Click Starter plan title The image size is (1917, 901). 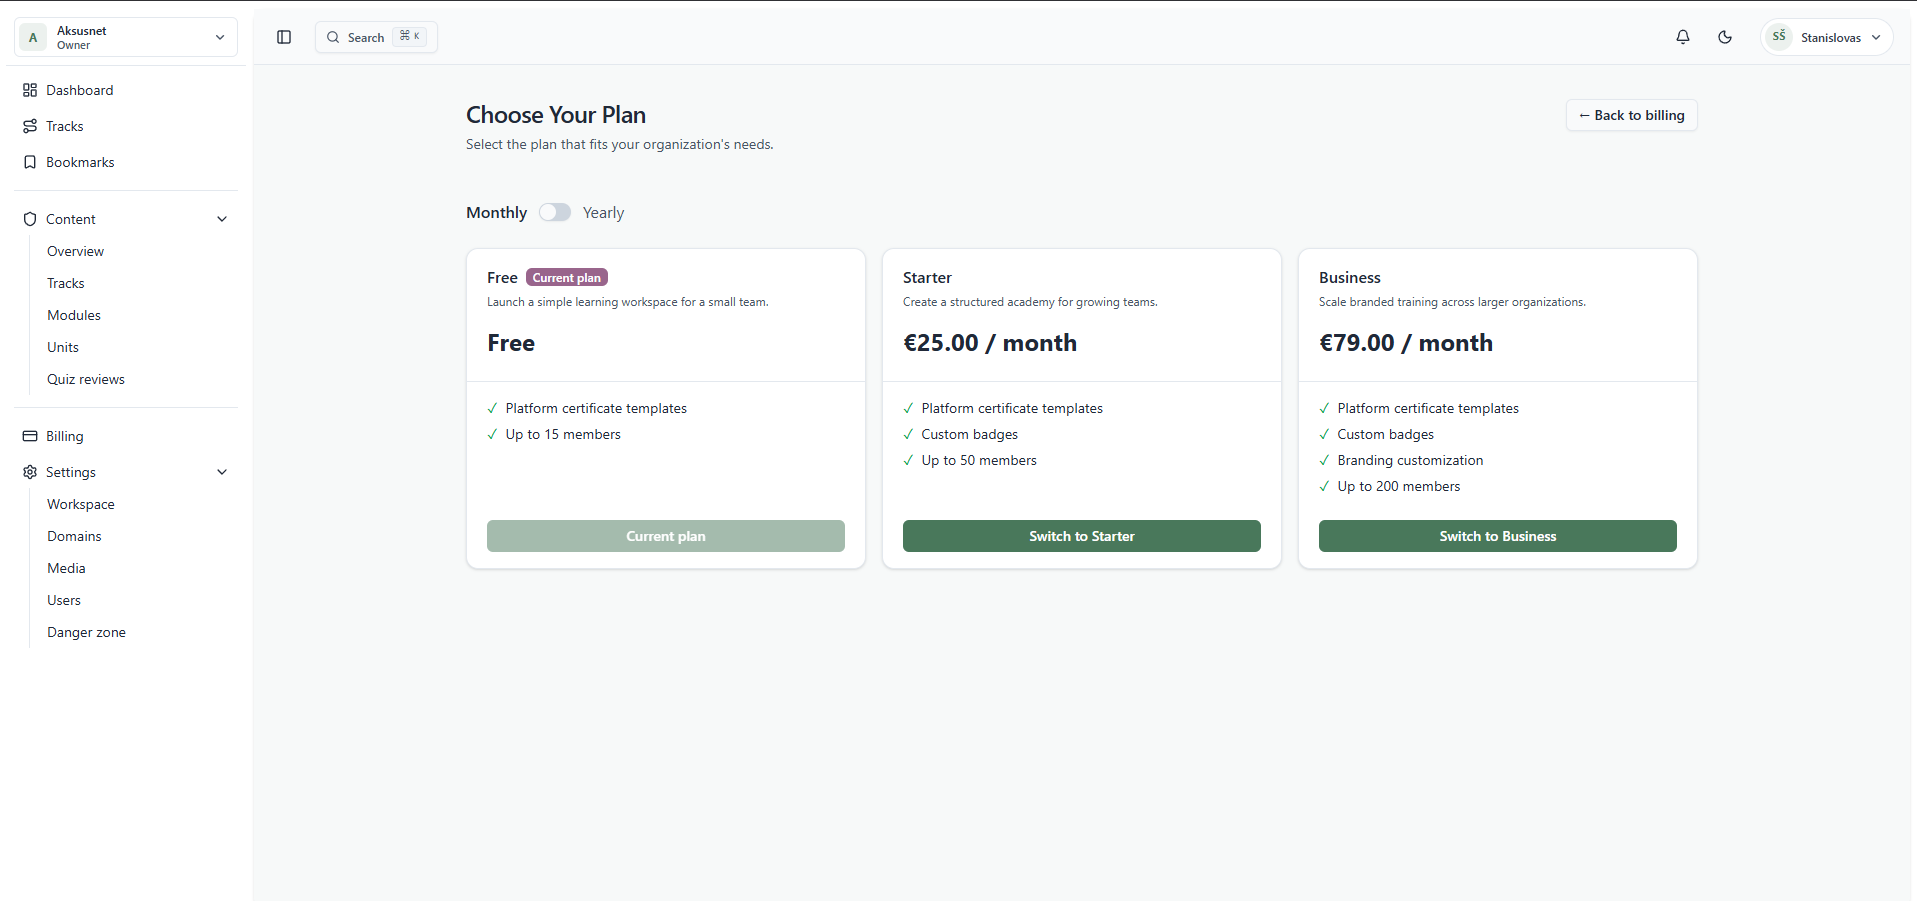(927, 277)
